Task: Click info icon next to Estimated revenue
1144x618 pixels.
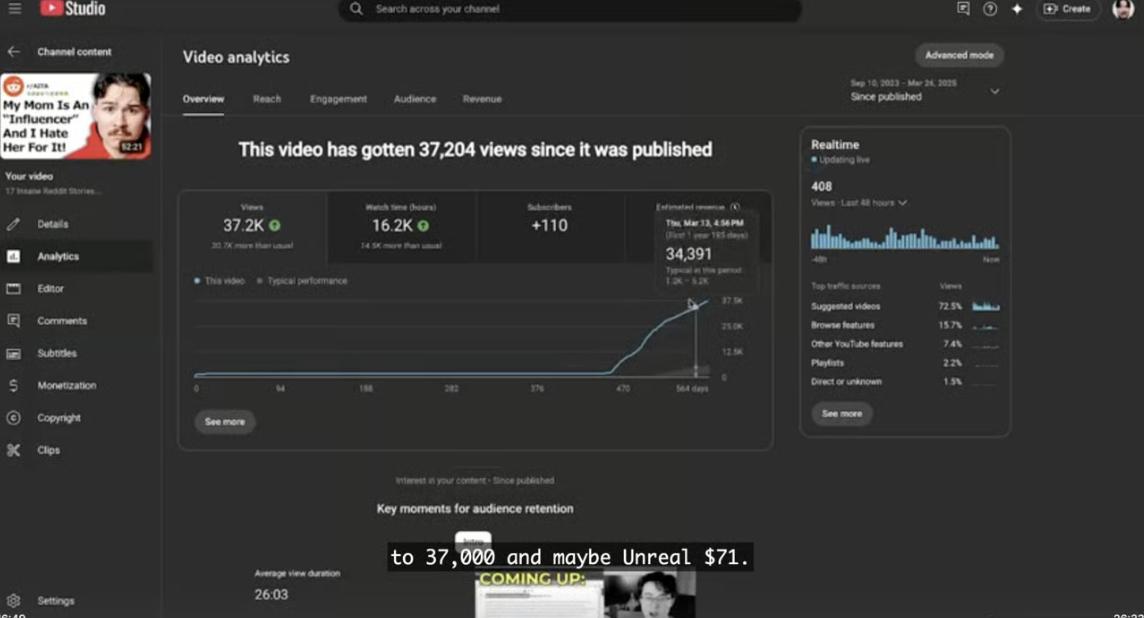Action: tap(735, 207)
